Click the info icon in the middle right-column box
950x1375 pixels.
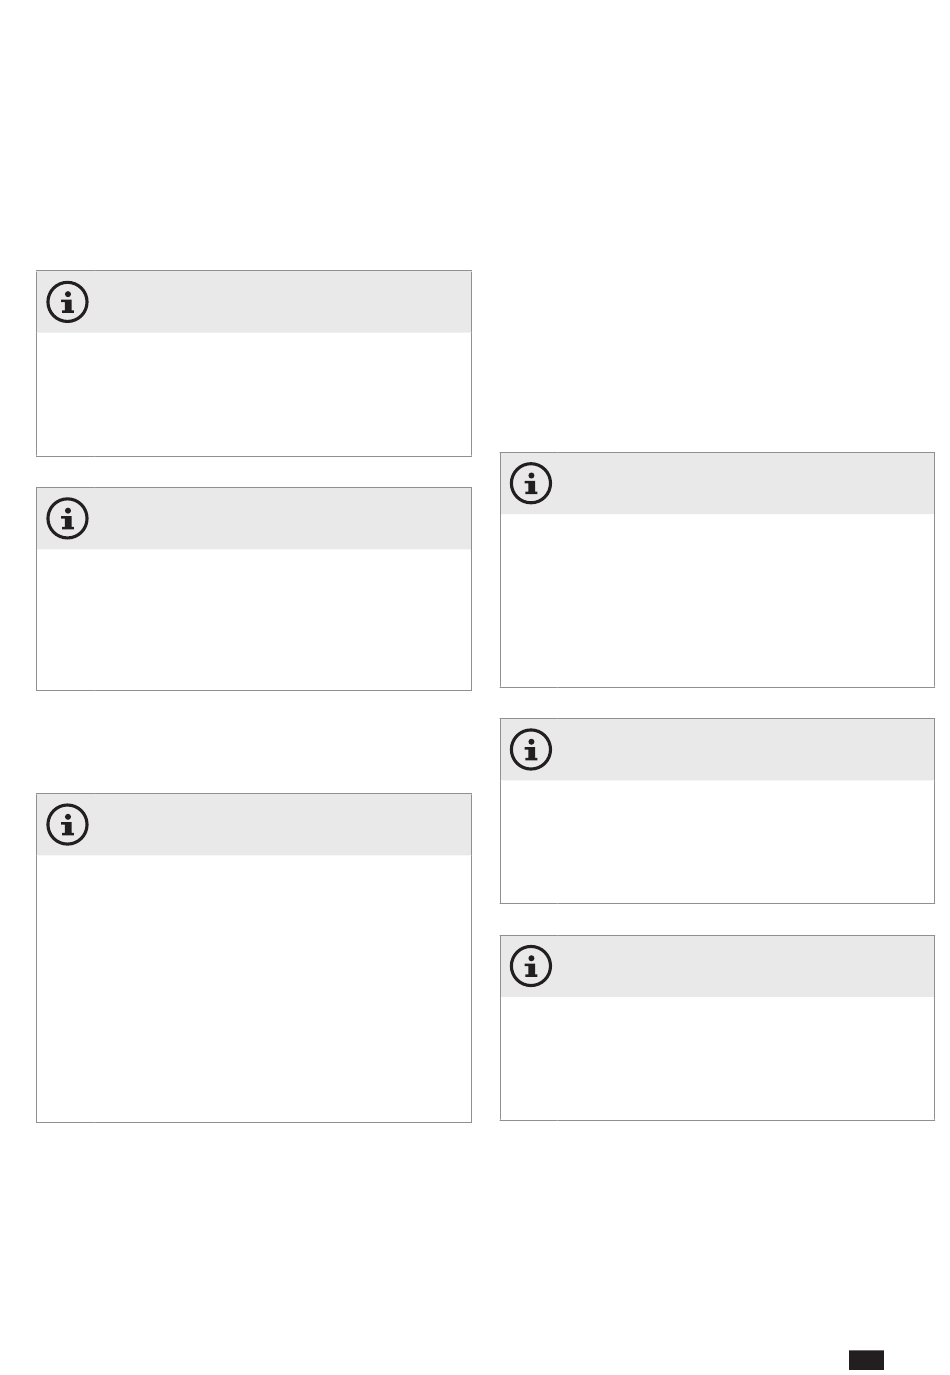tap(531, 749)
